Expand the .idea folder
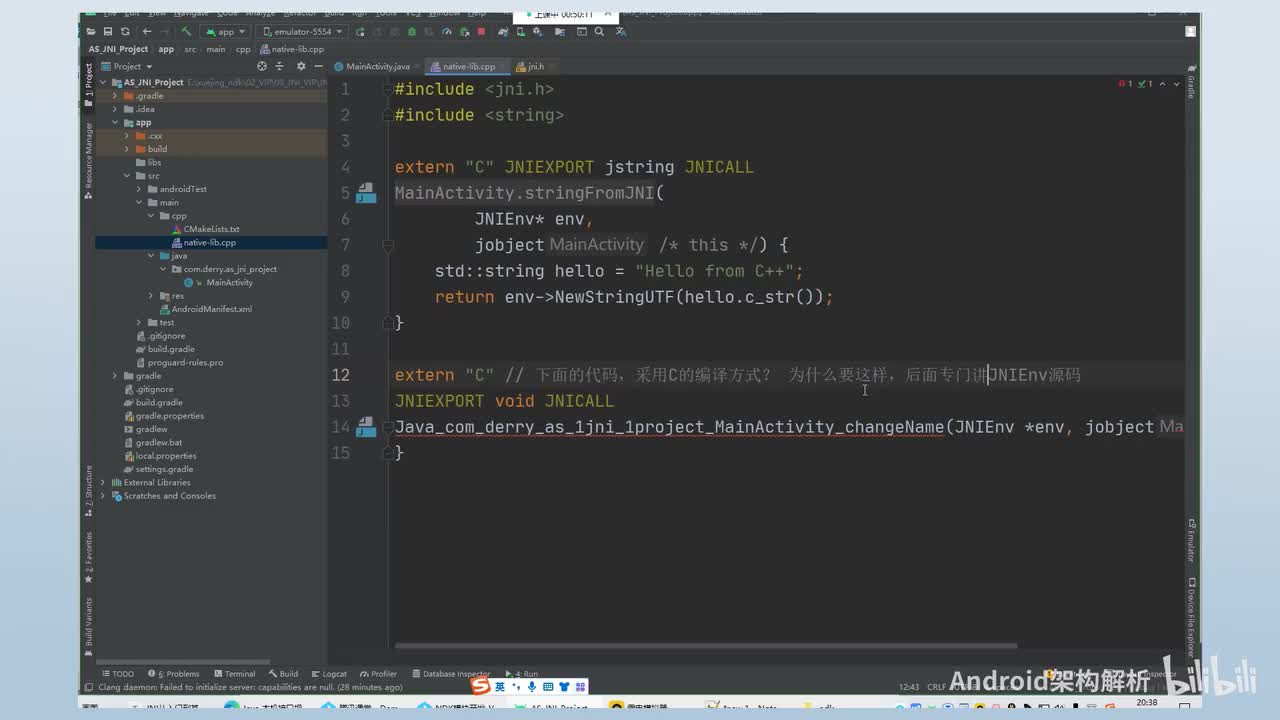This screenshot has width=1280, height=720. (115, 109)
